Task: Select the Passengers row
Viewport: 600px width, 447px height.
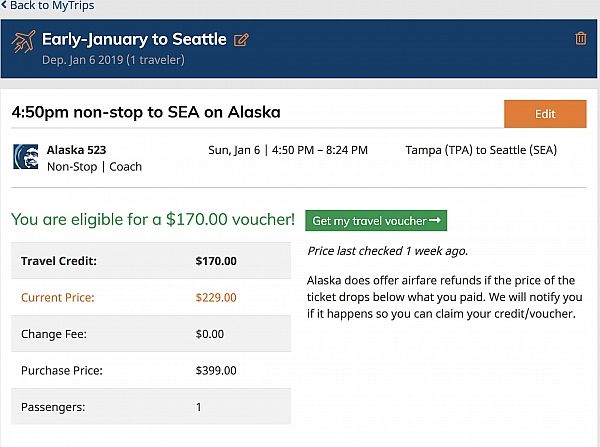Action: [150, 407]
